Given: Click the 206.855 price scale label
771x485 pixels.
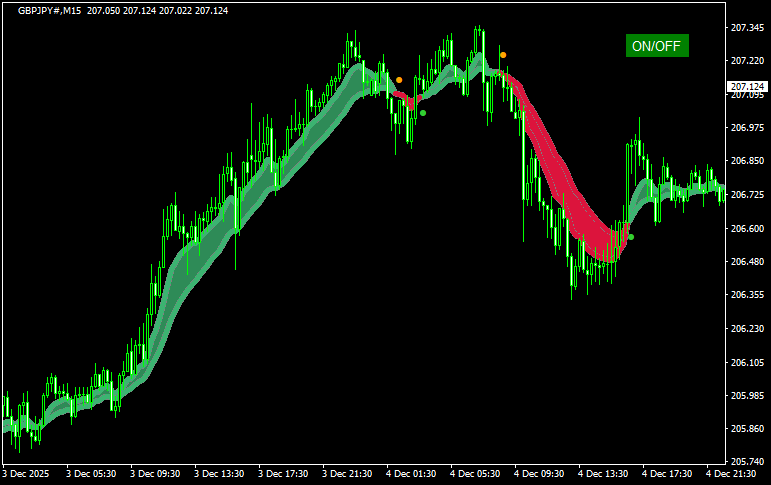Looking at the screenshot, I should (745, 161).
